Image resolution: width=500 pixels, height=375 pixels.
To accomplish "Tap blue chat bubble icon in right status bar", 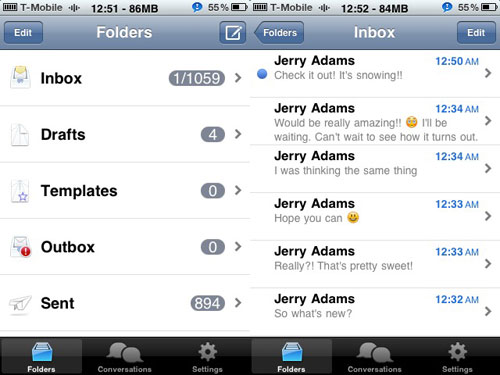I will 447,7.
